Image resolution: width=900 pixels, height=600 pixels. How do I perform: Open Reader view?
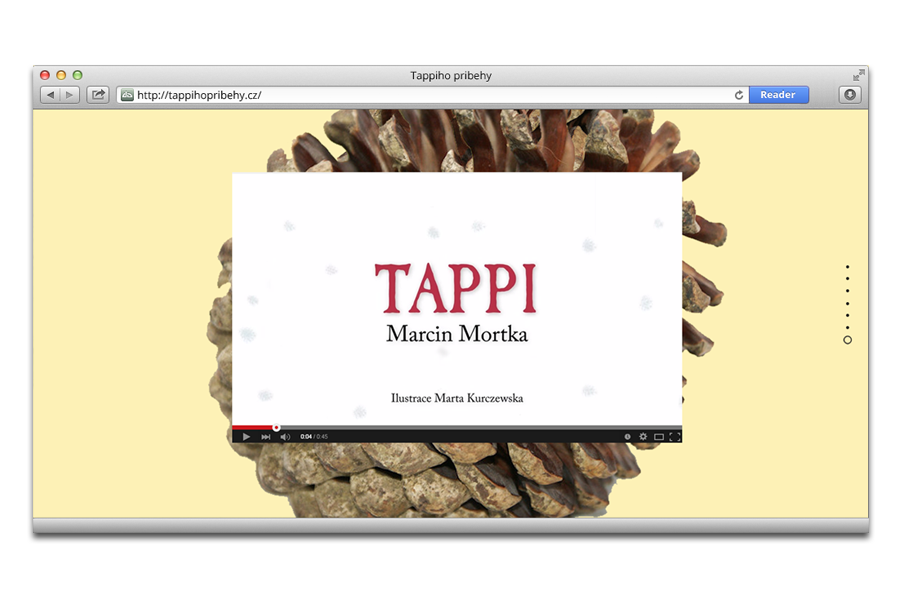778,95
